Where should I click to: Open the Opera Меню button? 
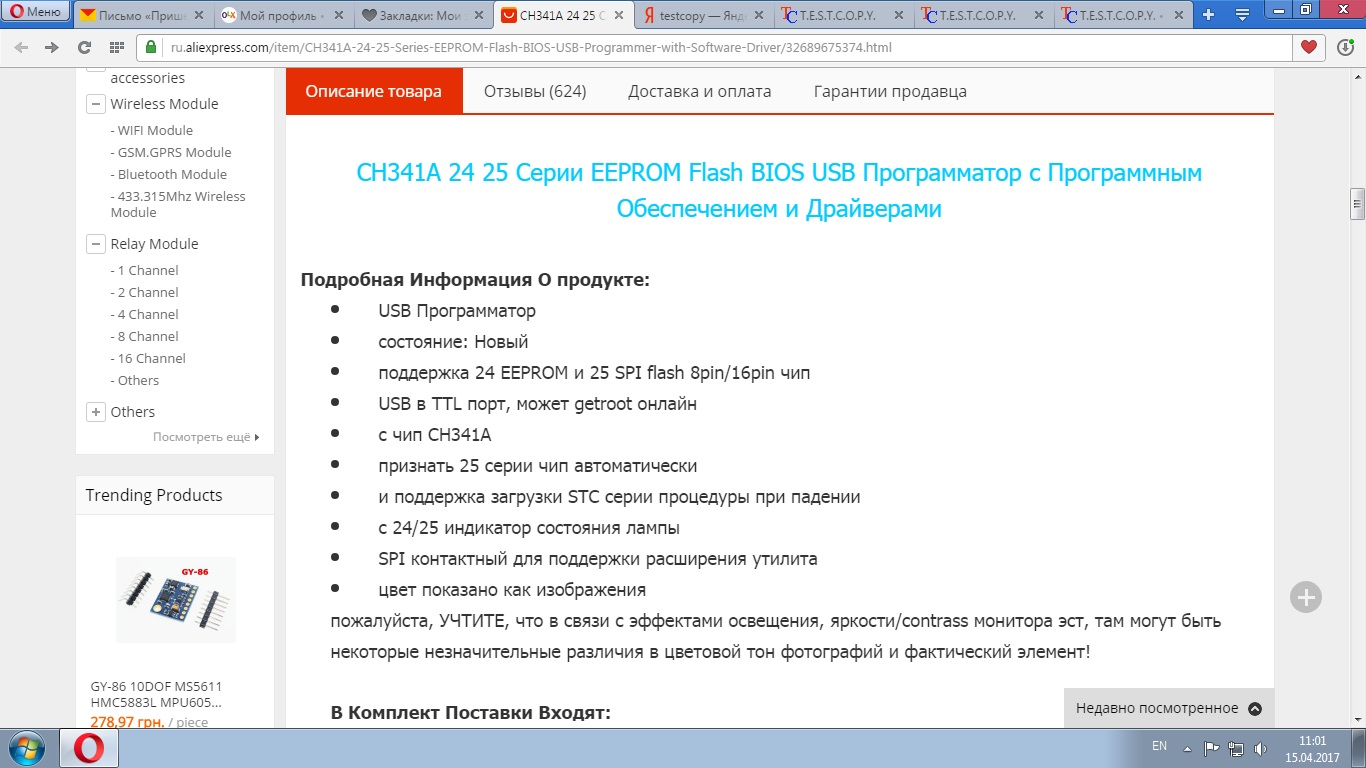click(x=35, y=13)
